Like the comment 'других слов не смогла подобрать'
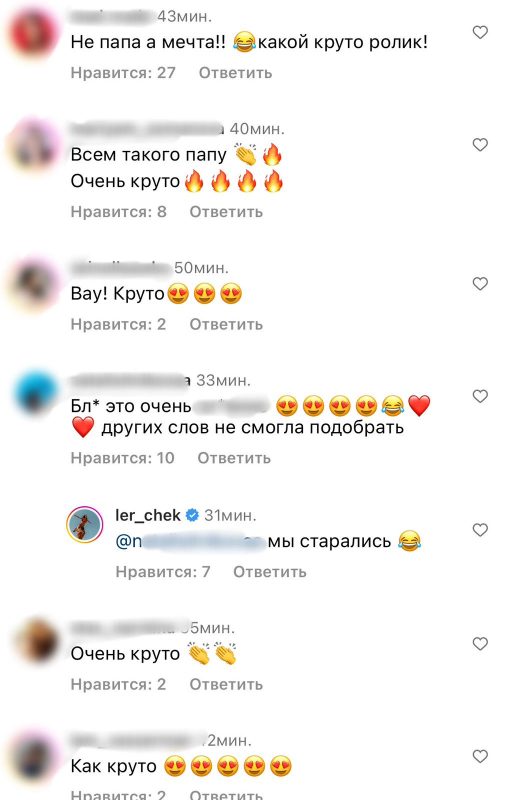The height and width of the screenshot is (800, 520). click(480, 396)
